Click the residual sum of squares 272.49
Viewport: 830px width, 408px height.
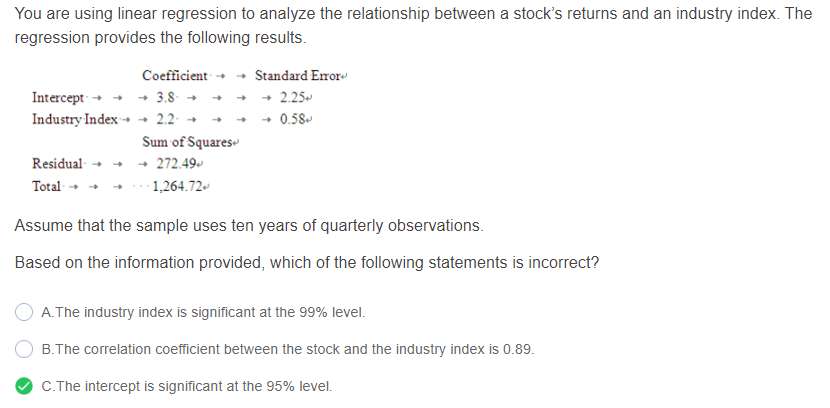pos(178,163)
